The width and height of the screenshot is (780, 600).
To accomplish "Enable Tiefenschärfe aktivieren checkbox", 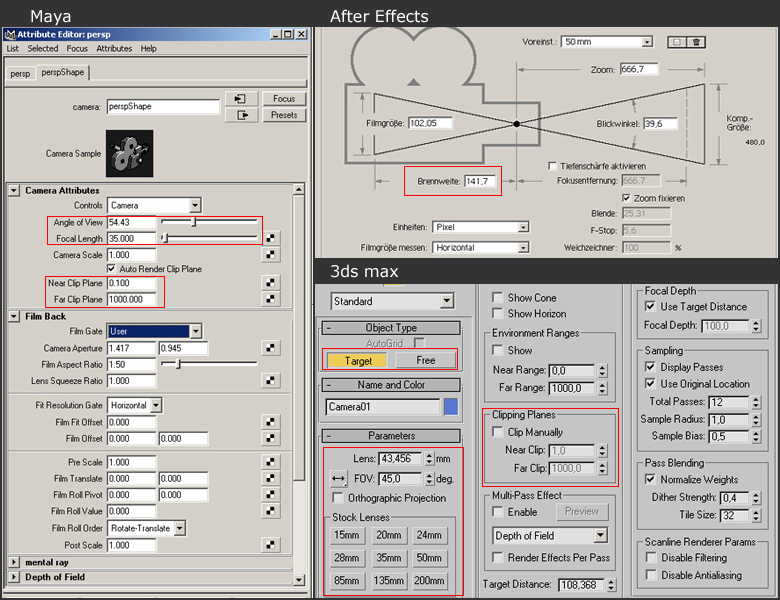I will tap(552, 166).
